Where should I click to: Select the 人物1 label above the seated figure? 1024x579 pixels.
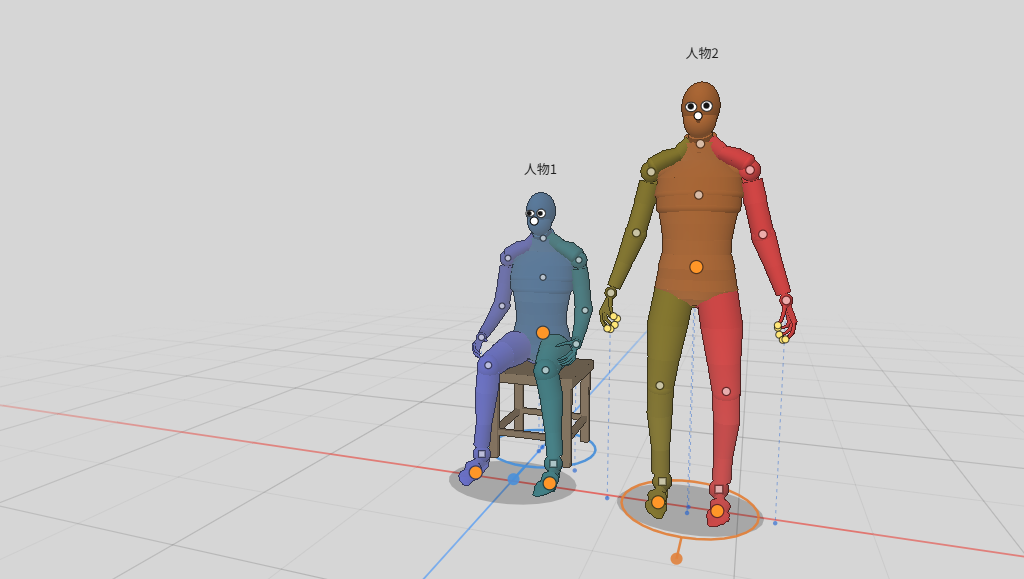tap(540, 170)
